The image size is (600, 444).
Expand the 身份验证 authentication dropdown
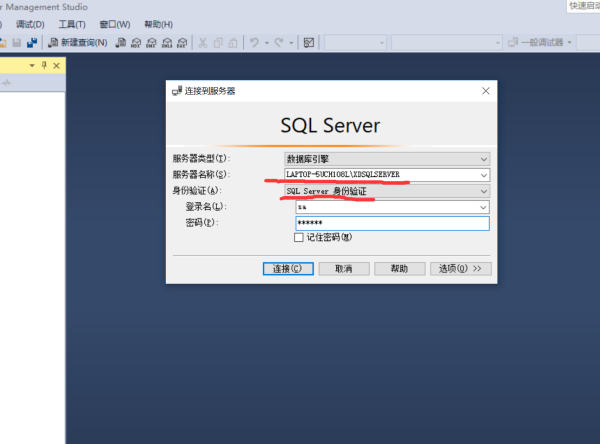tap(484, 190)
